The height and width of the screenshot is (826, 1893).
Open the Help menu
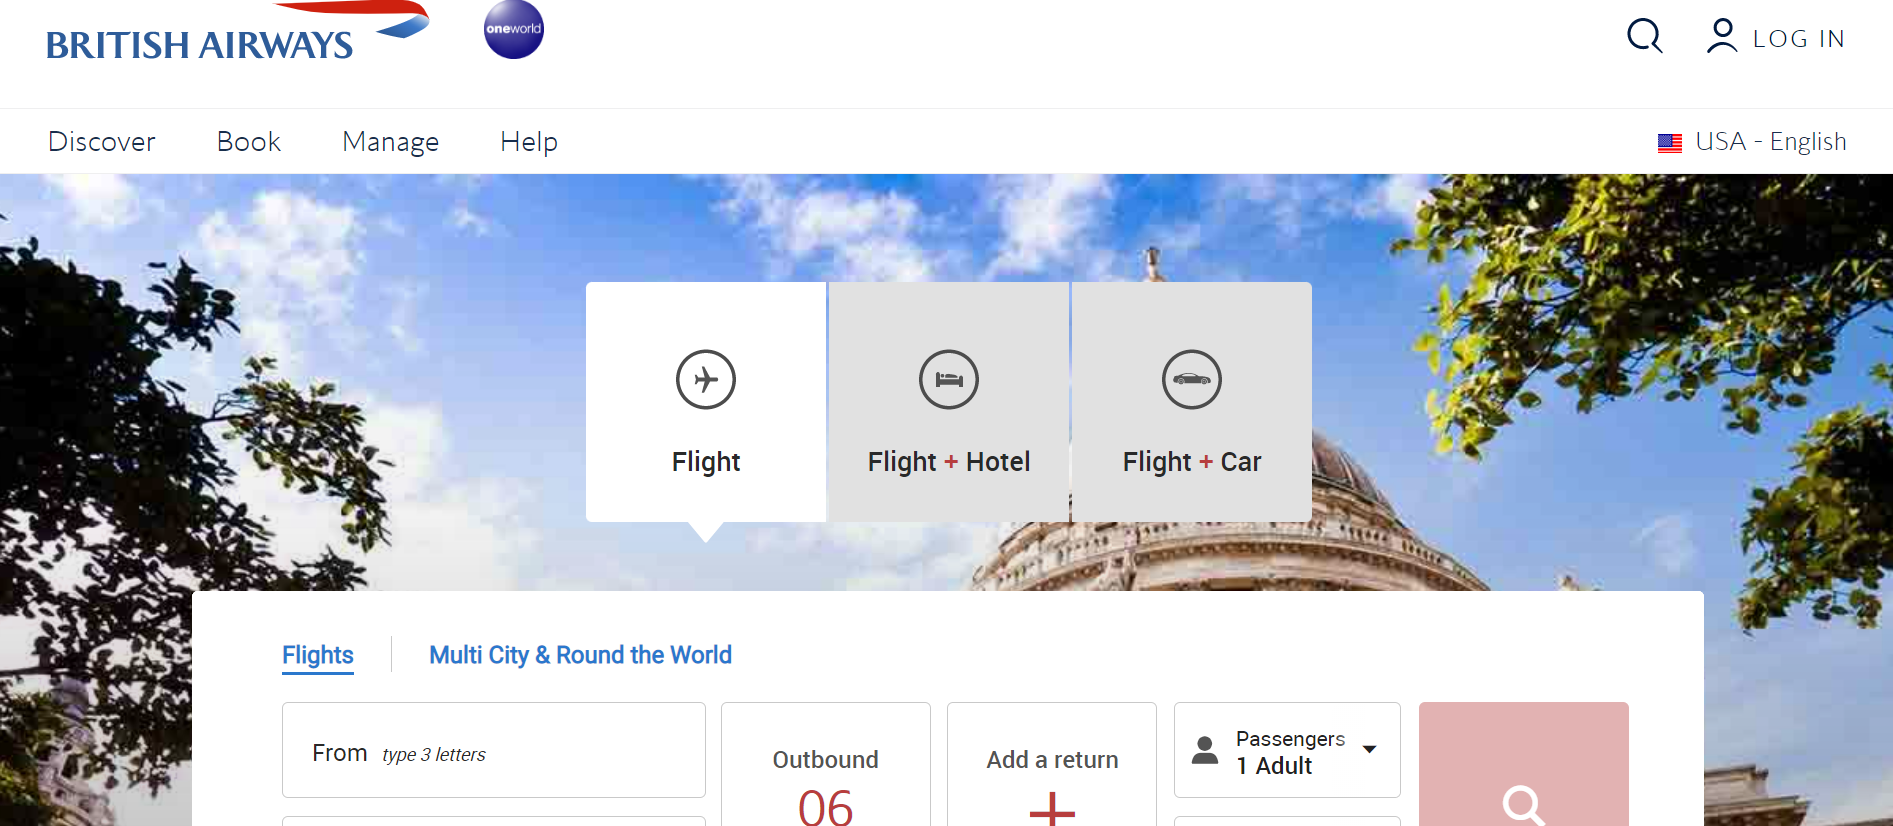point(529,142)
